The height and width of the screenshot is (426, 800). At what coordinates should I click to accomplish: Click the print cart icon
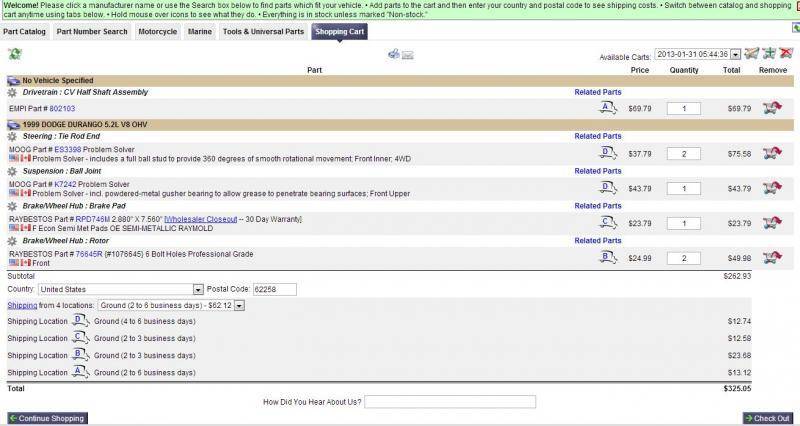coord(394,53)
